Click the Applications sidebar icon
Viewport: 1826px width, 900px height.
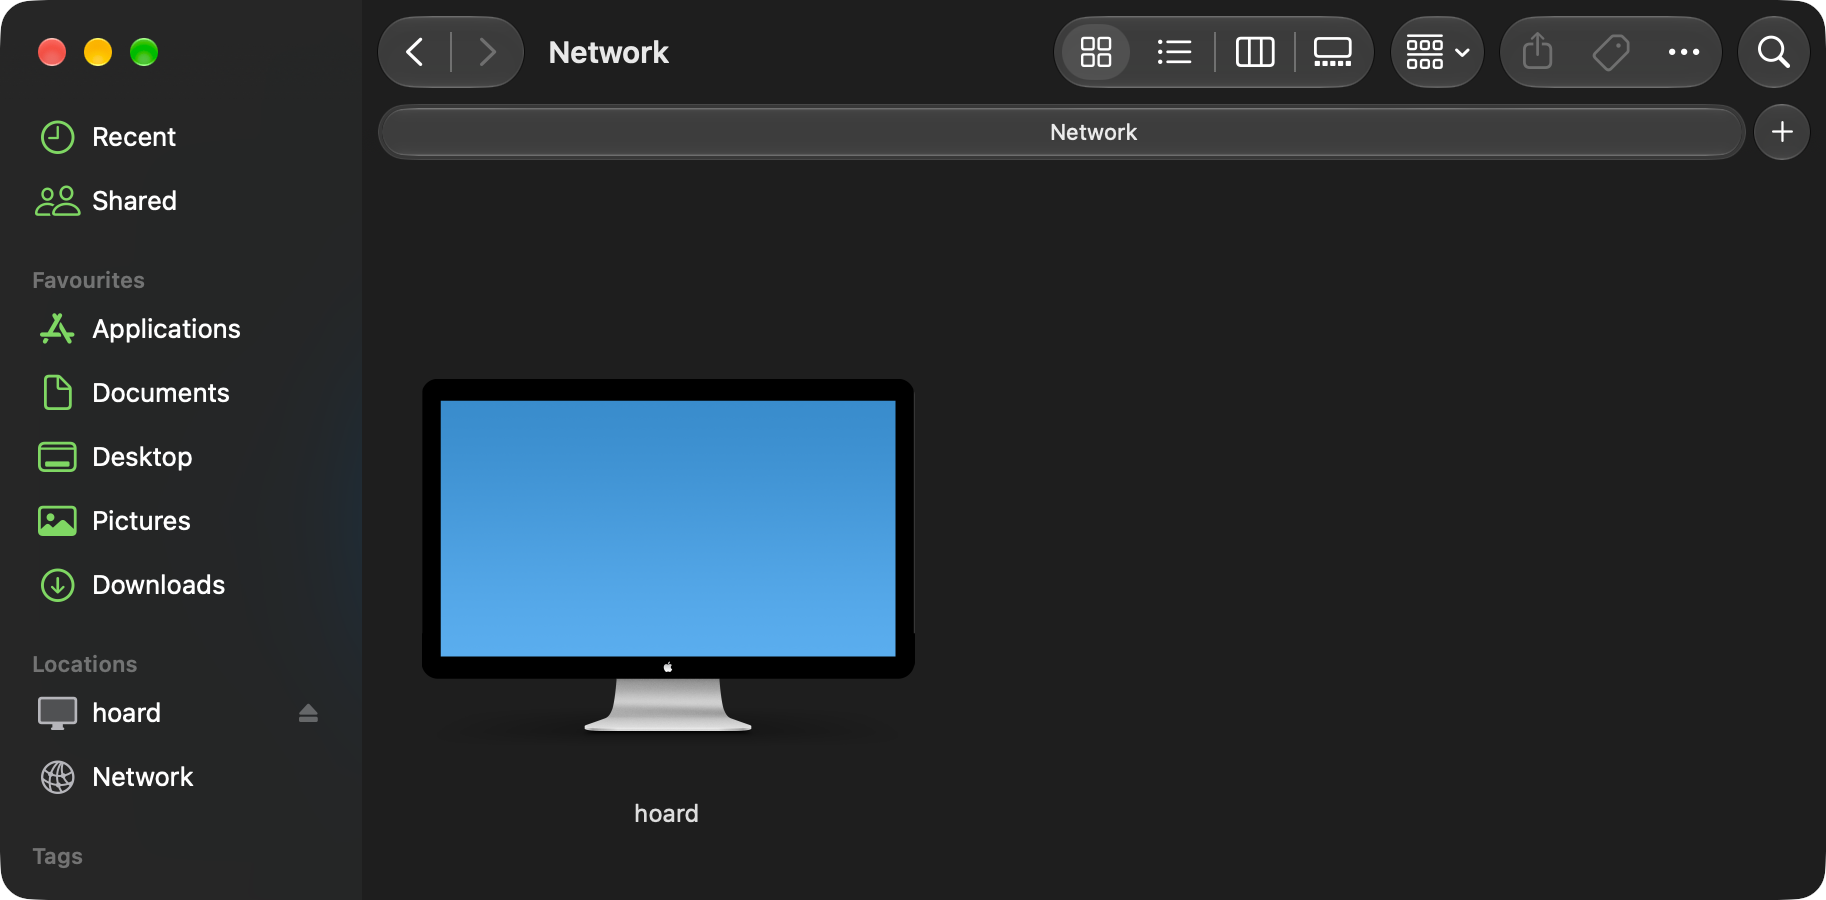(x=57, y=329)
